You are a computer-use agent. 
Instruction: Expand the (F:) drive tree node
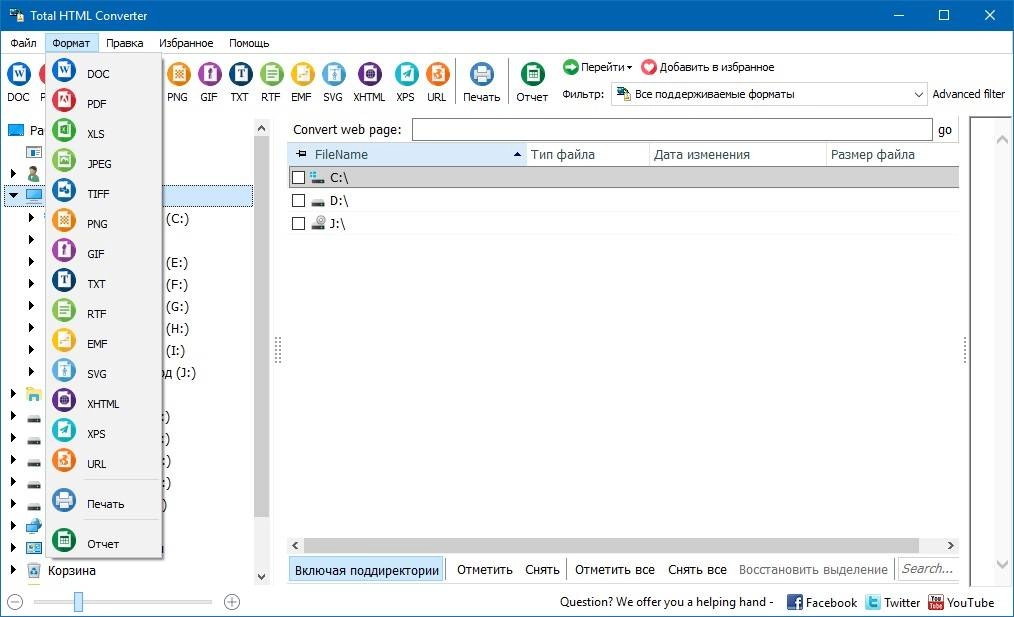click(x=31, y=284)
